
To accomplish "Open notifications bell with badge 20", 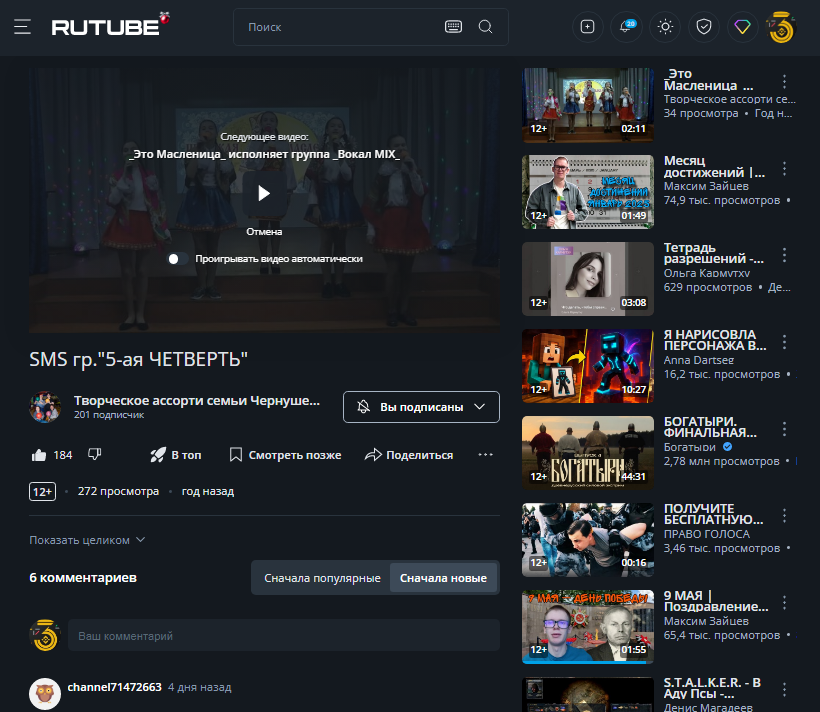I will click(626, 27).
